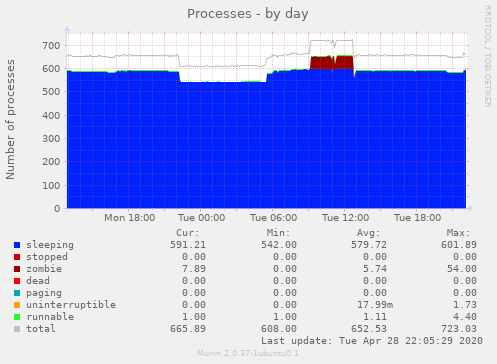Click total average value 652.53
The height and width of the screenshot is (364, 497).
coord(369,329)
